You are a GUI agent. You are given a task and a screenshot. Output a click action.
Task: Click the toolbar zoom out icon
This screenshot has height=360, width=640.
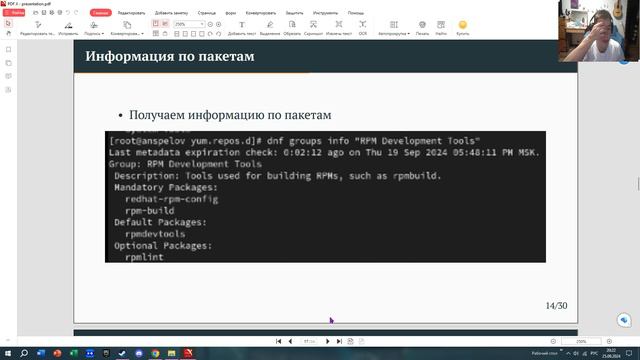tap(210, 24)
